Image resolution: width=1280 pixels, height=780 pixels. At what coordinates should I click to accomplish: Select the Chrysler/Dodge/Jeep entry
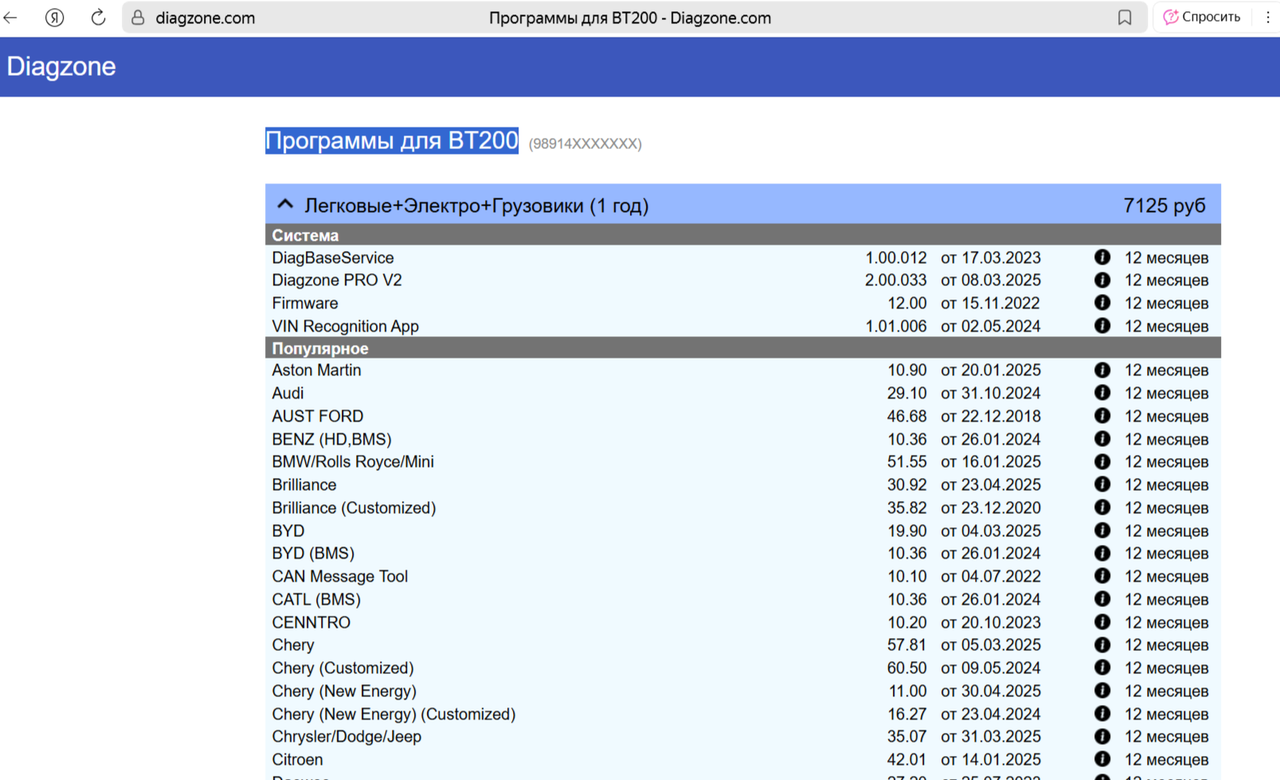coord(347,737)
